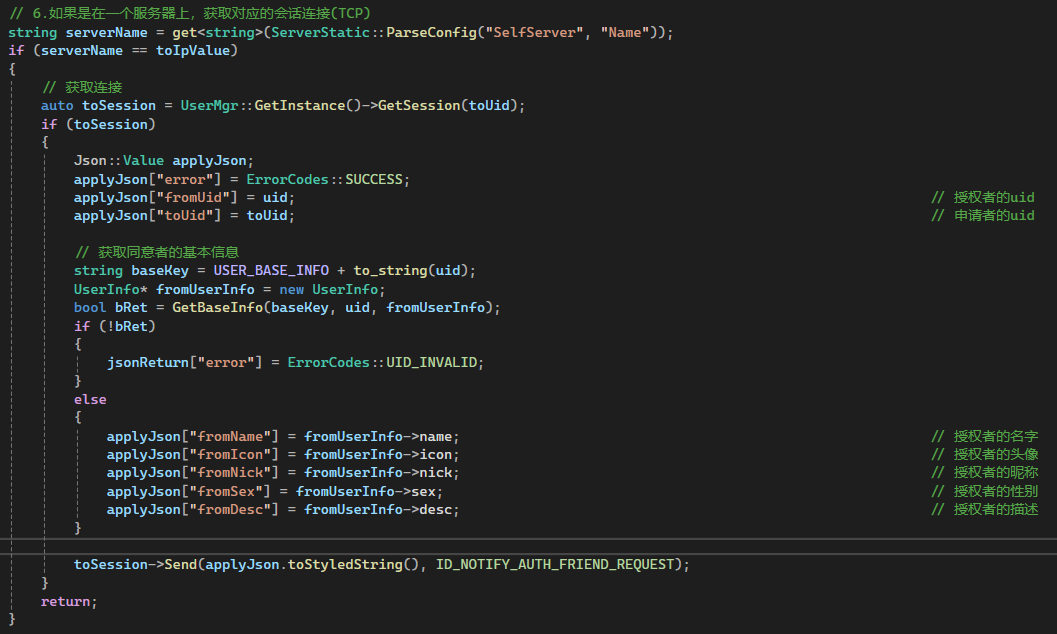Click GetBaseInfo function call
Screen dimensions: 1057x634
point(217,307)
